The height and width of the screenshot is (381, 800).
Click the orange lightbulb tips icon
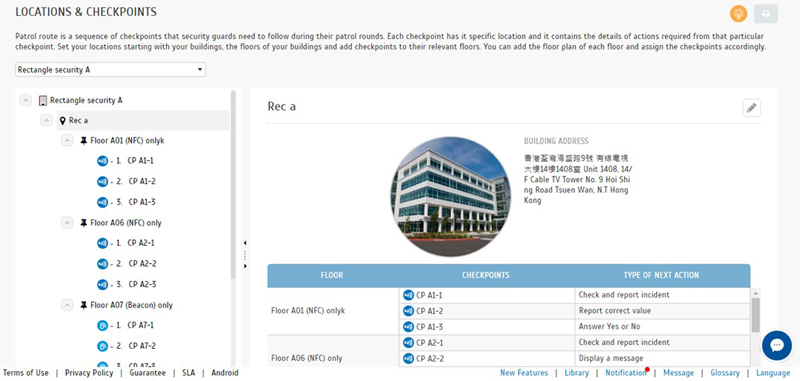tap(738, 14)
